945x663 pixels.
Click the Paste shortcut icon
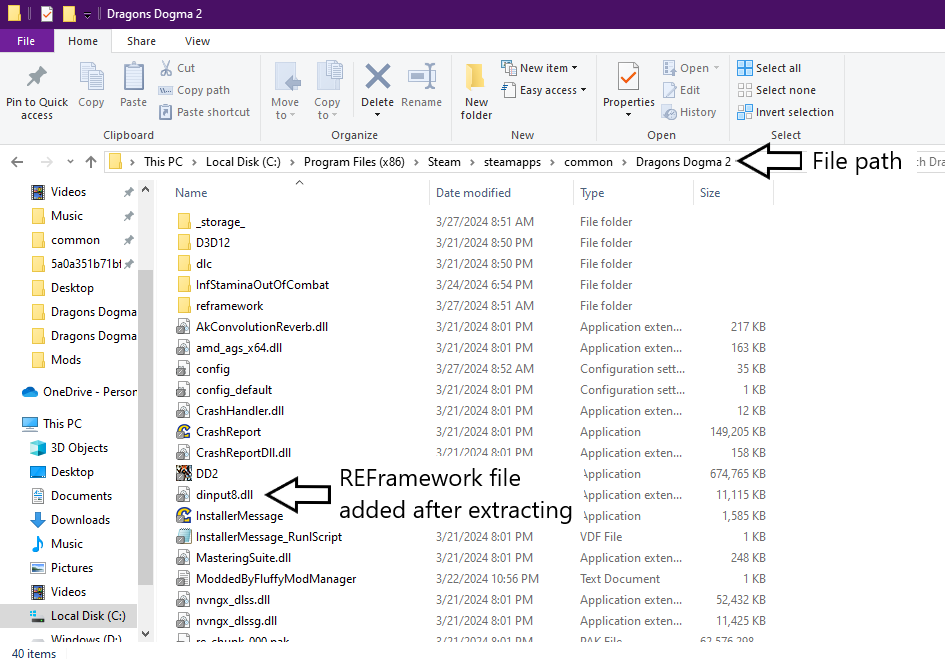click(166, 112)
